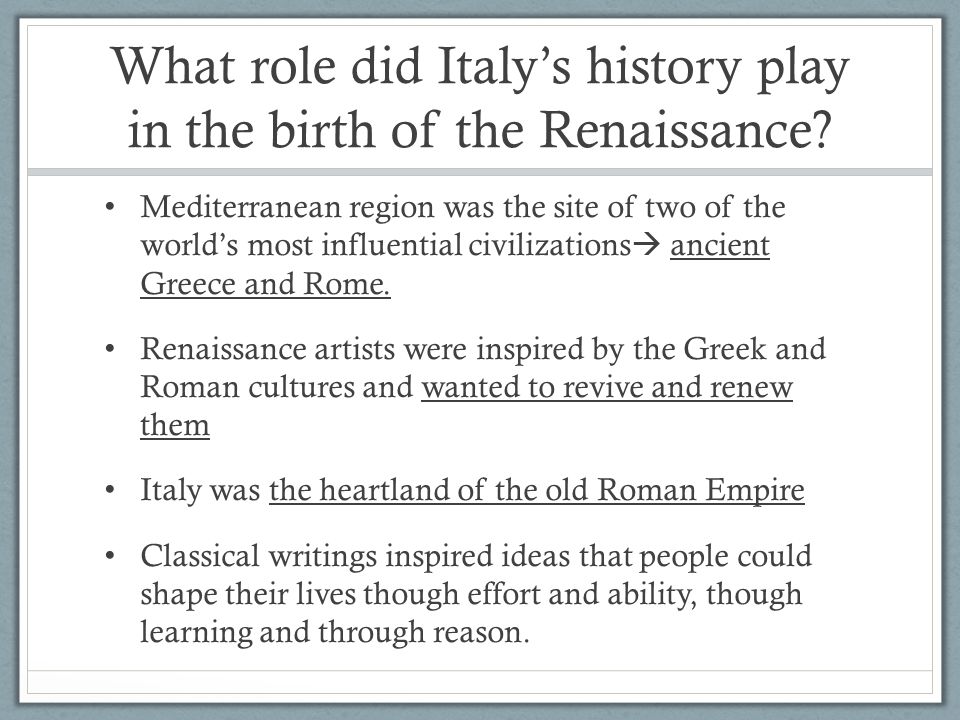Click 'learning and through reason.' line
This screenshot has height=720, width=960.
click(334, 632)
